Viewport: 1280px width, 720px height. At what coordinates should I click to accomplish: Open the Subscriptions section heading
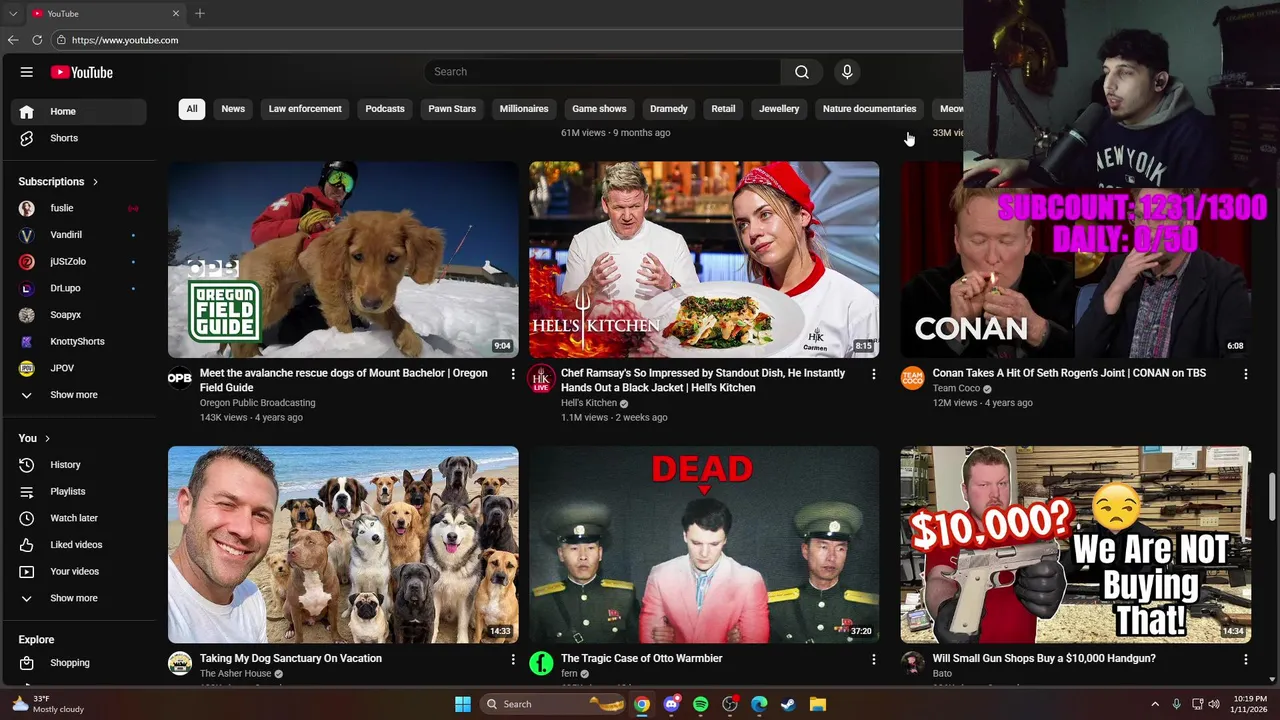pos(58,182)
